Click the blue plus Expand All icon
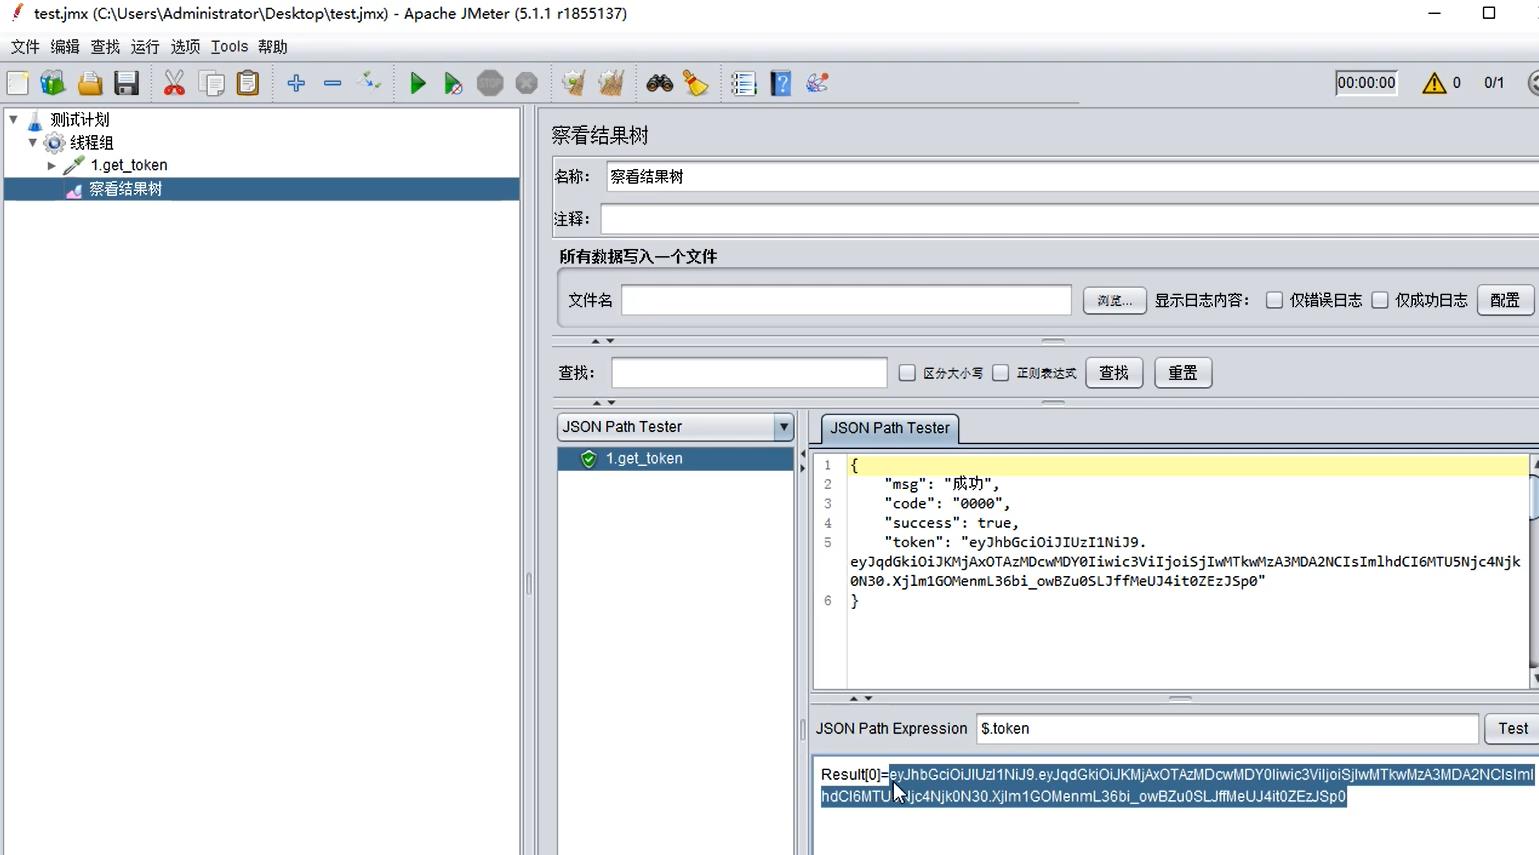This screenshot has height=855, width=1539. point(296,83)
